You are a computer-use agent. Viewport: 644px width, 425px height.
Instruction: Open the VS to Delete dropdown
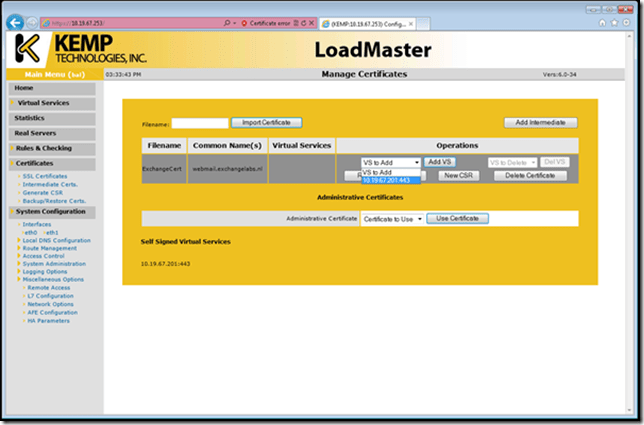coord(512,162)
